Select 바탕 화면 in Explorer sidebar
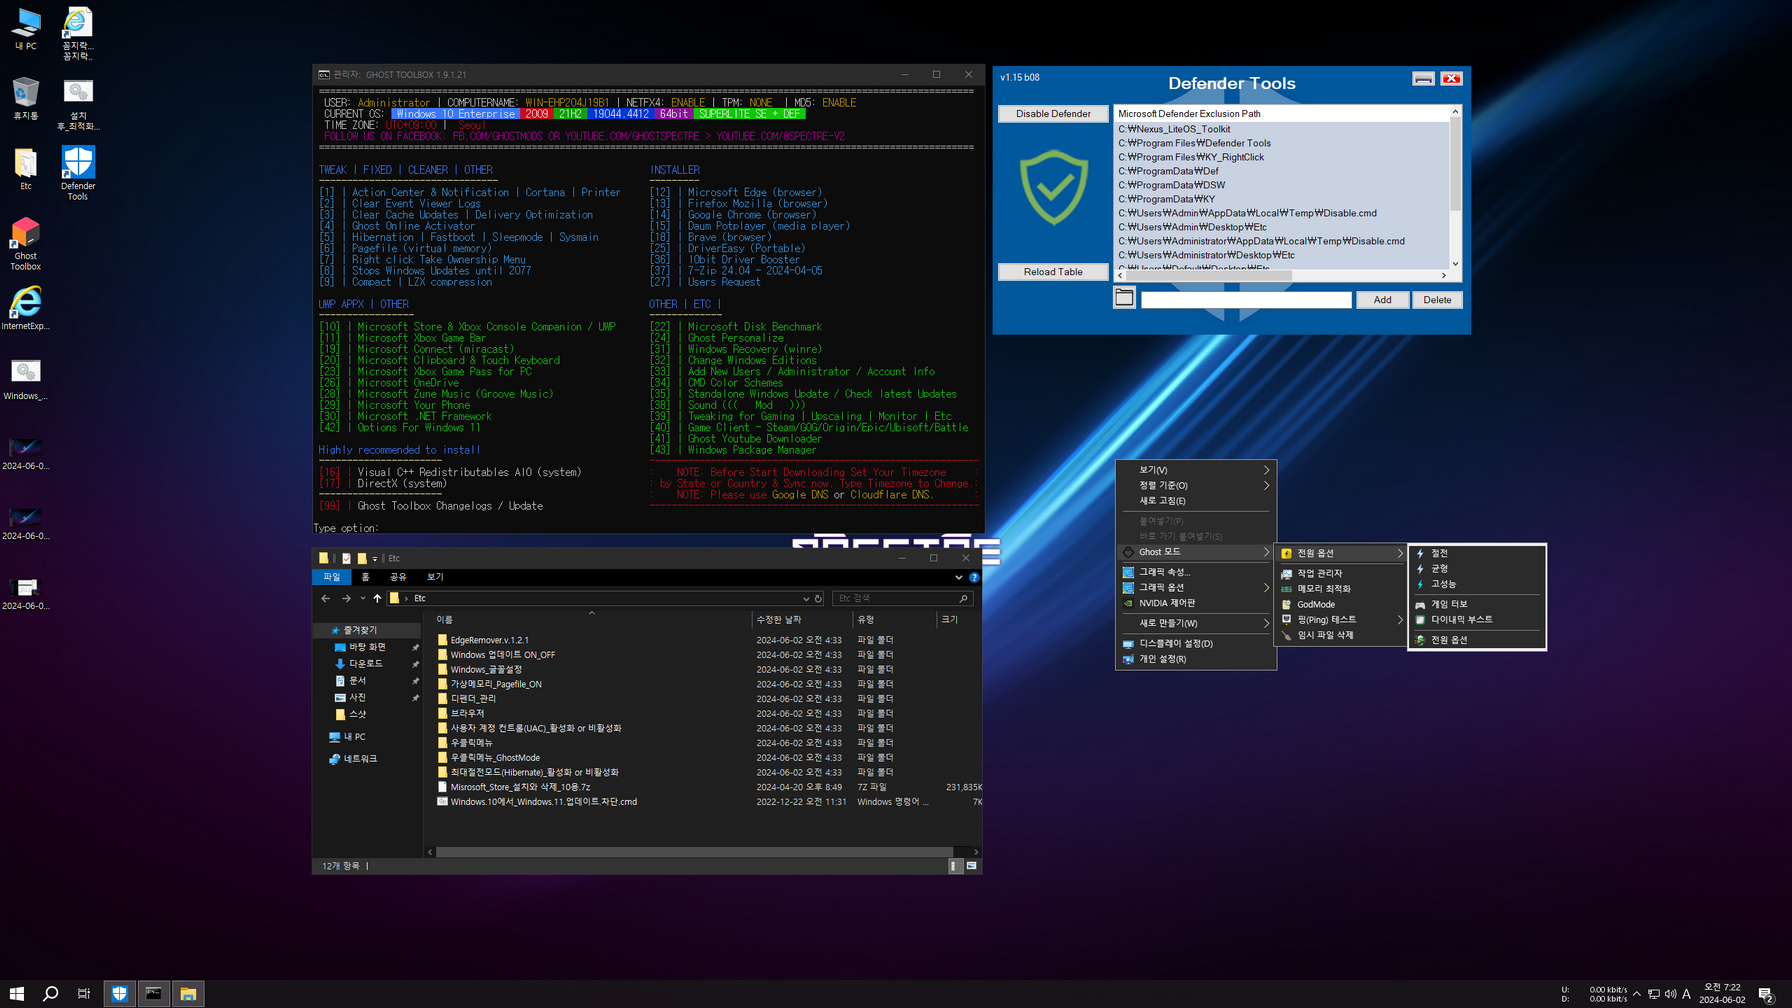The width and height of the screenshot is (1792, 1008). coord(367,647)
